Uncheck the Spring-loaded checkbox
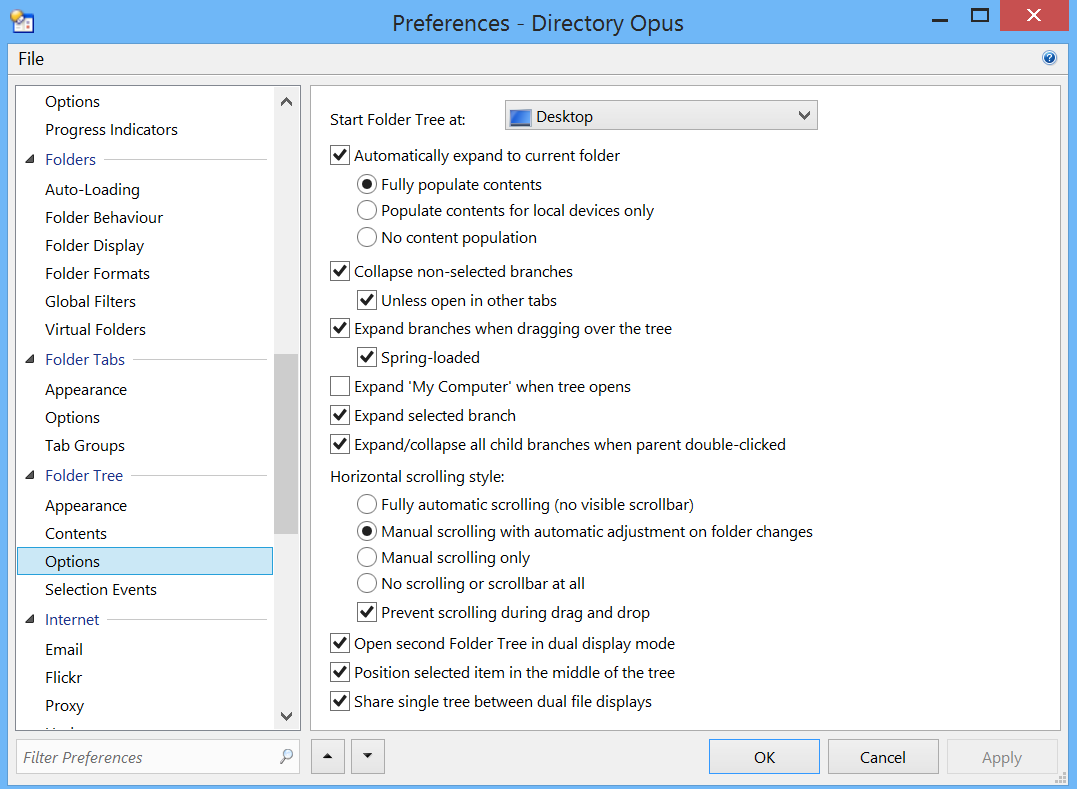This screenshot has height=789, width=1077. tap(367, 357)
